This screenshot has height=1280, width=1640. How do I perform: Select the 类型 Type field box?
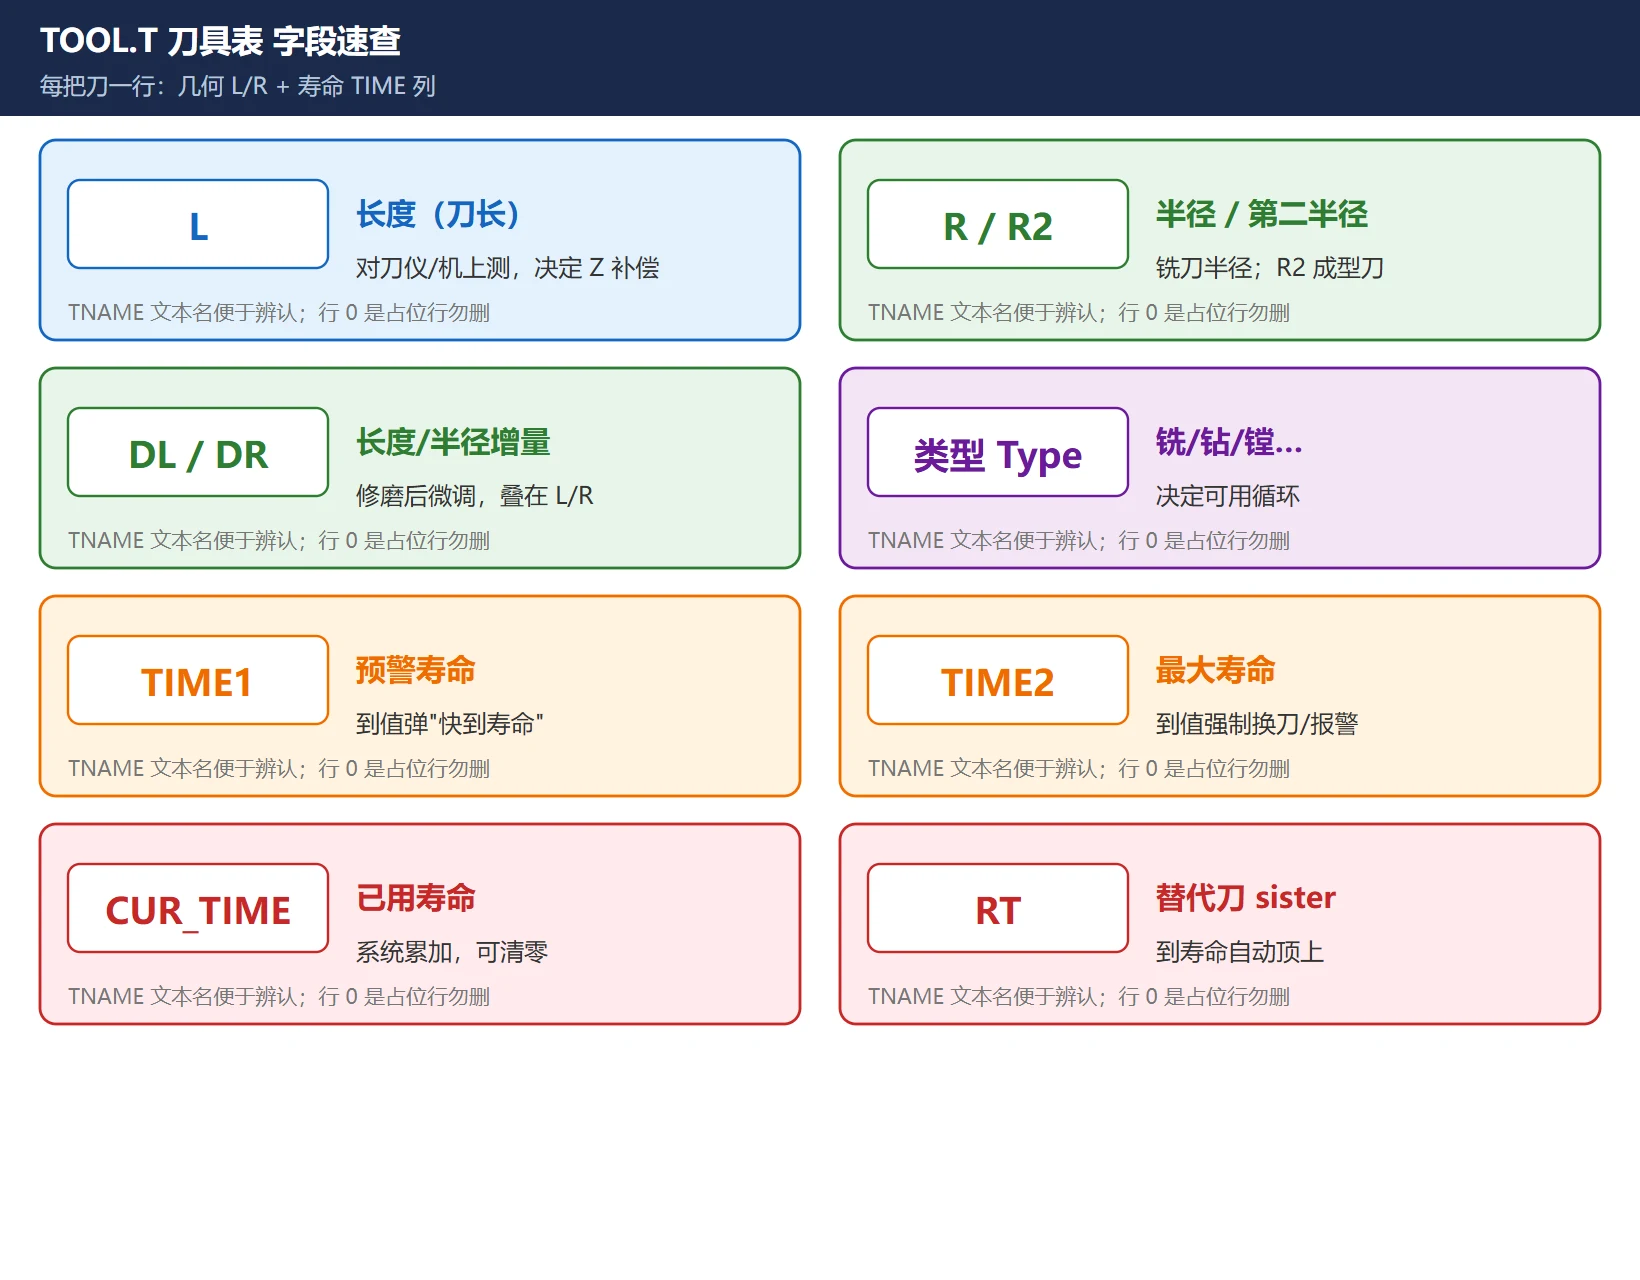998,452
